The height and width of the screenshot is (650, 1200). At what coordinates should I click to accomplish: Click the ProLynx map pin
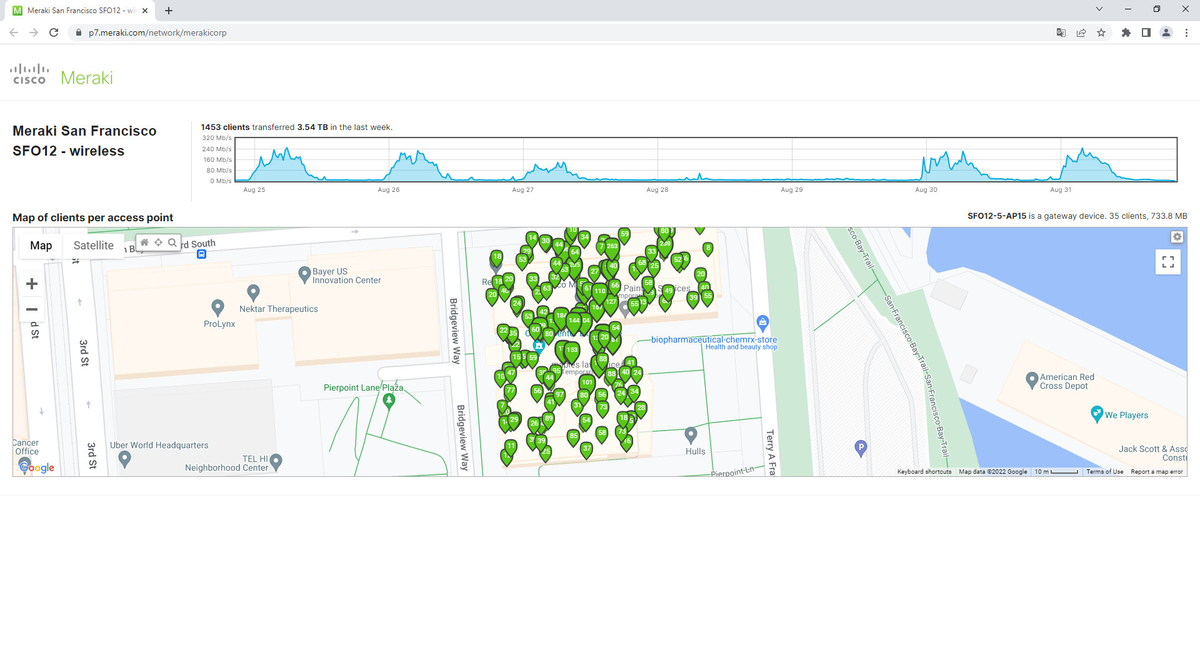[218, 308]
